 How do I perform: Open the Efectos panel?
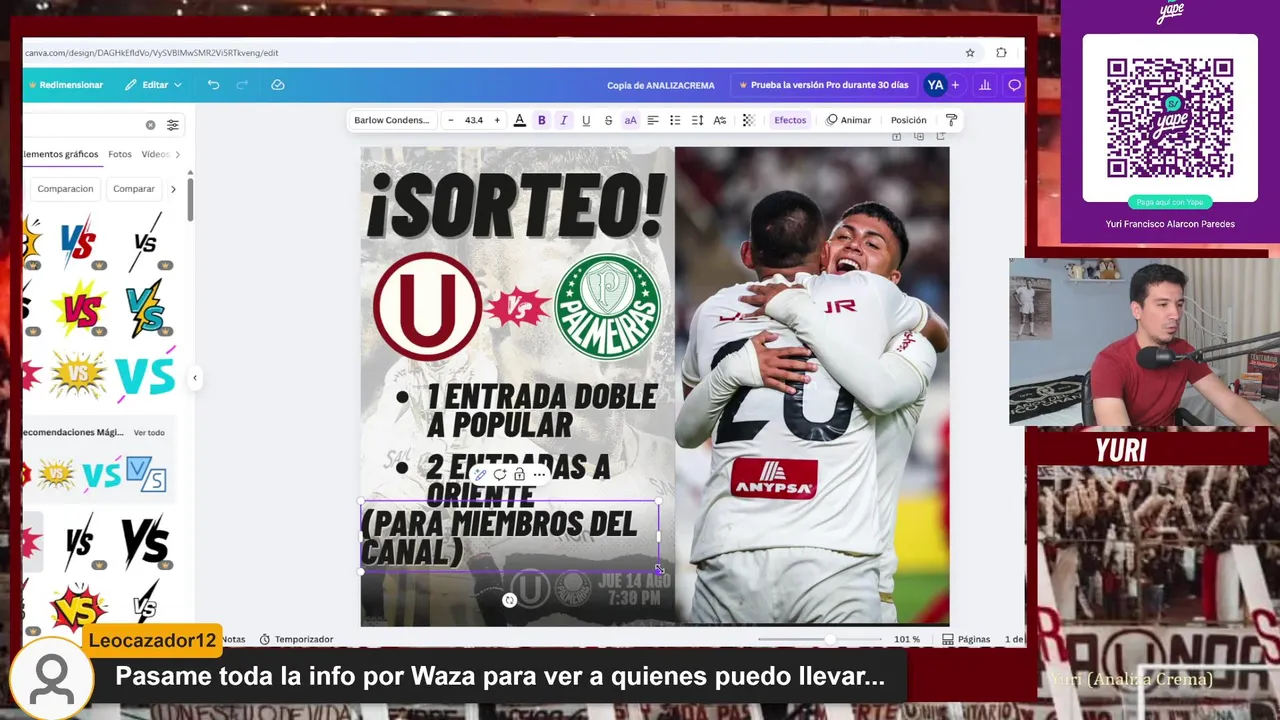[x=790, y=120]
